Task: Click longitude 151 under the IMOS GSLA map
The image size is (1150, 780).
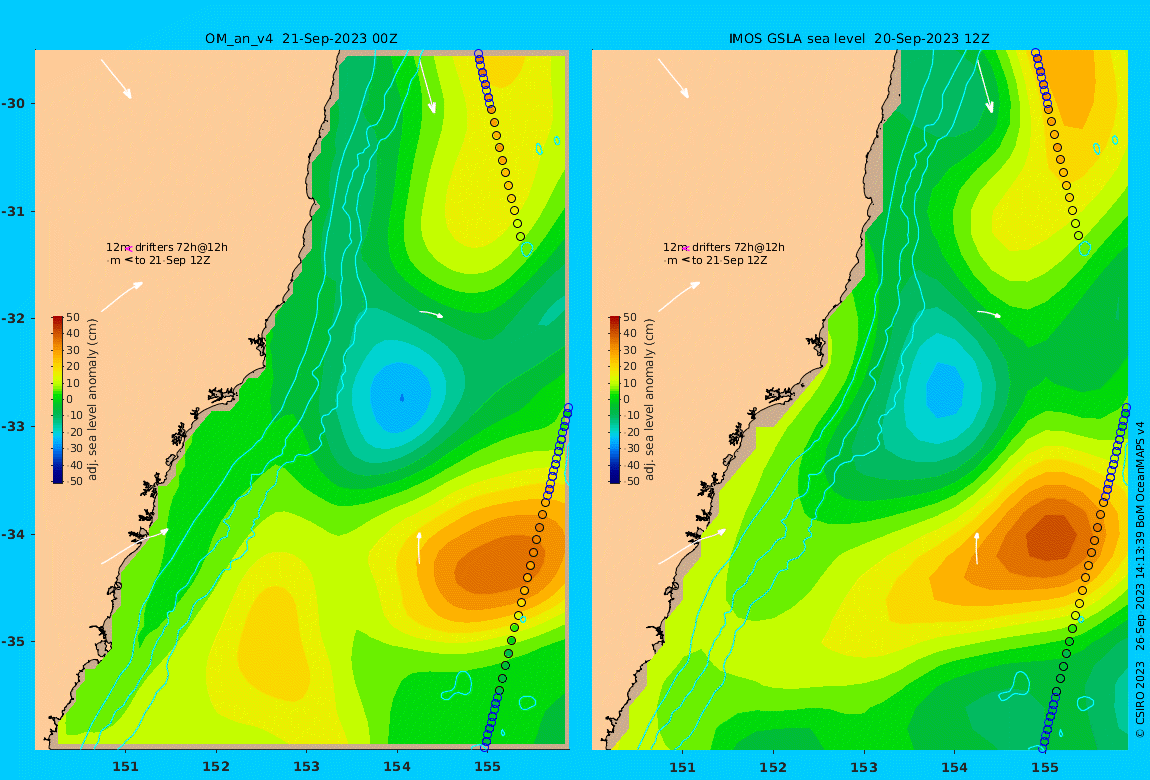Action: pos(683,767)
